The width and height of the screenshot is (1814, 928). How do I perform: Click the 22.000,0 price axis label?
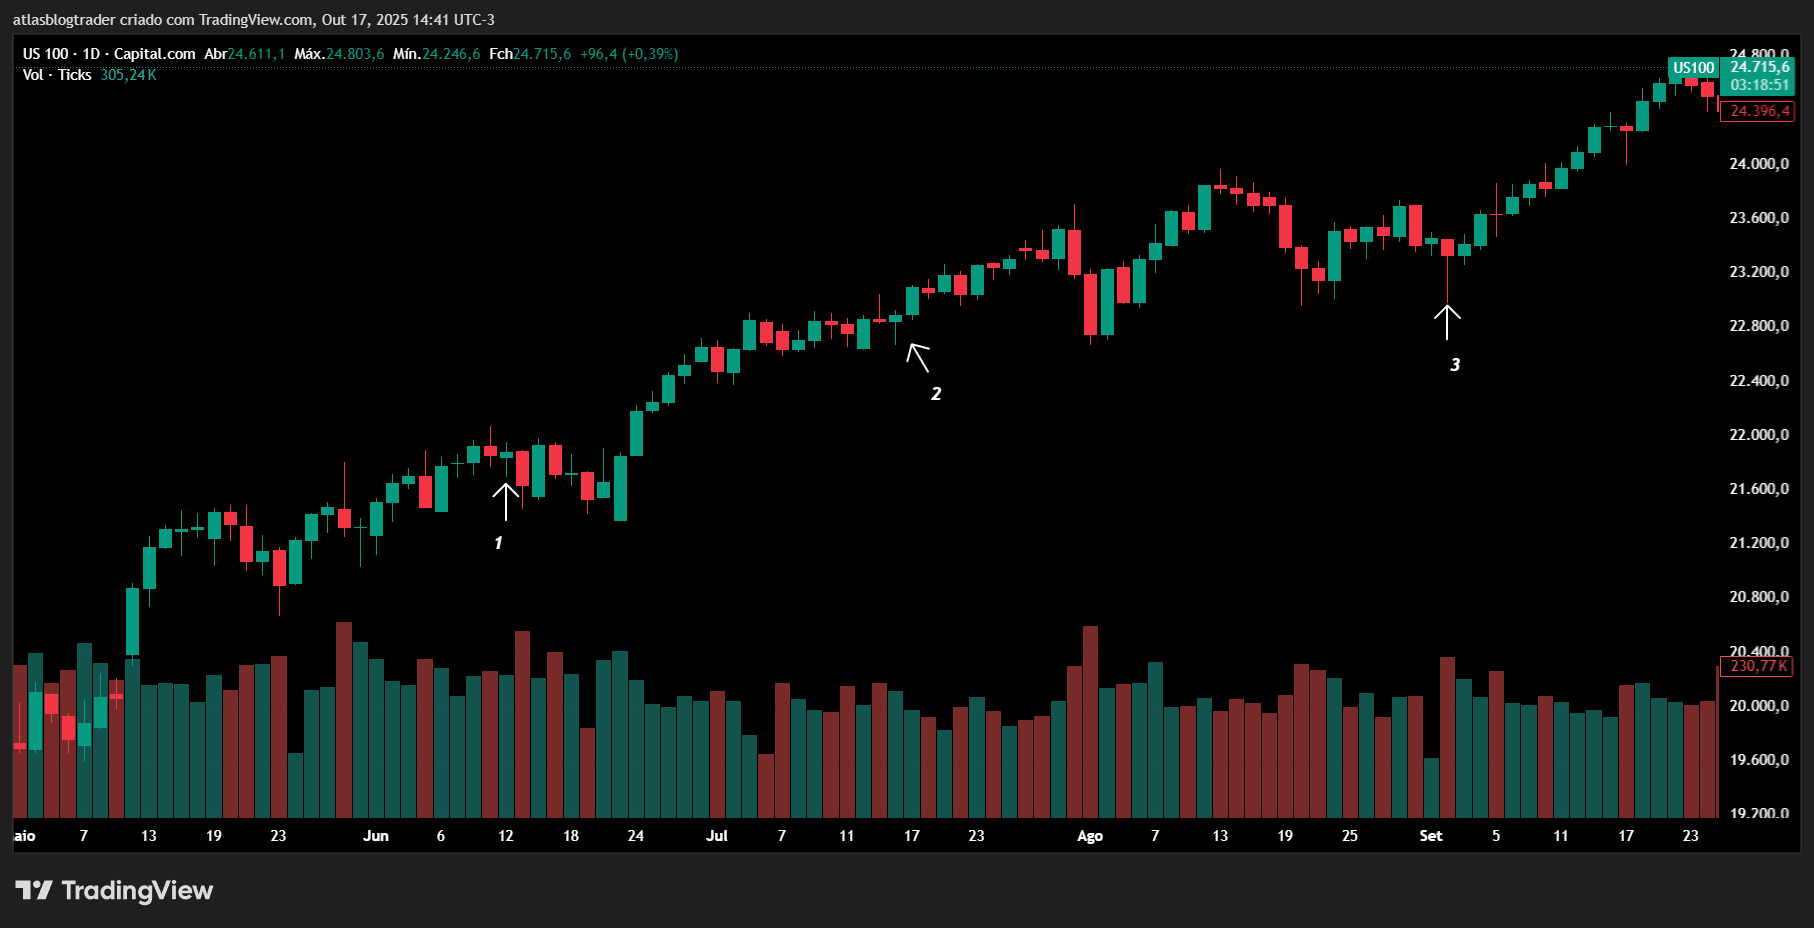pos(1759,435)
